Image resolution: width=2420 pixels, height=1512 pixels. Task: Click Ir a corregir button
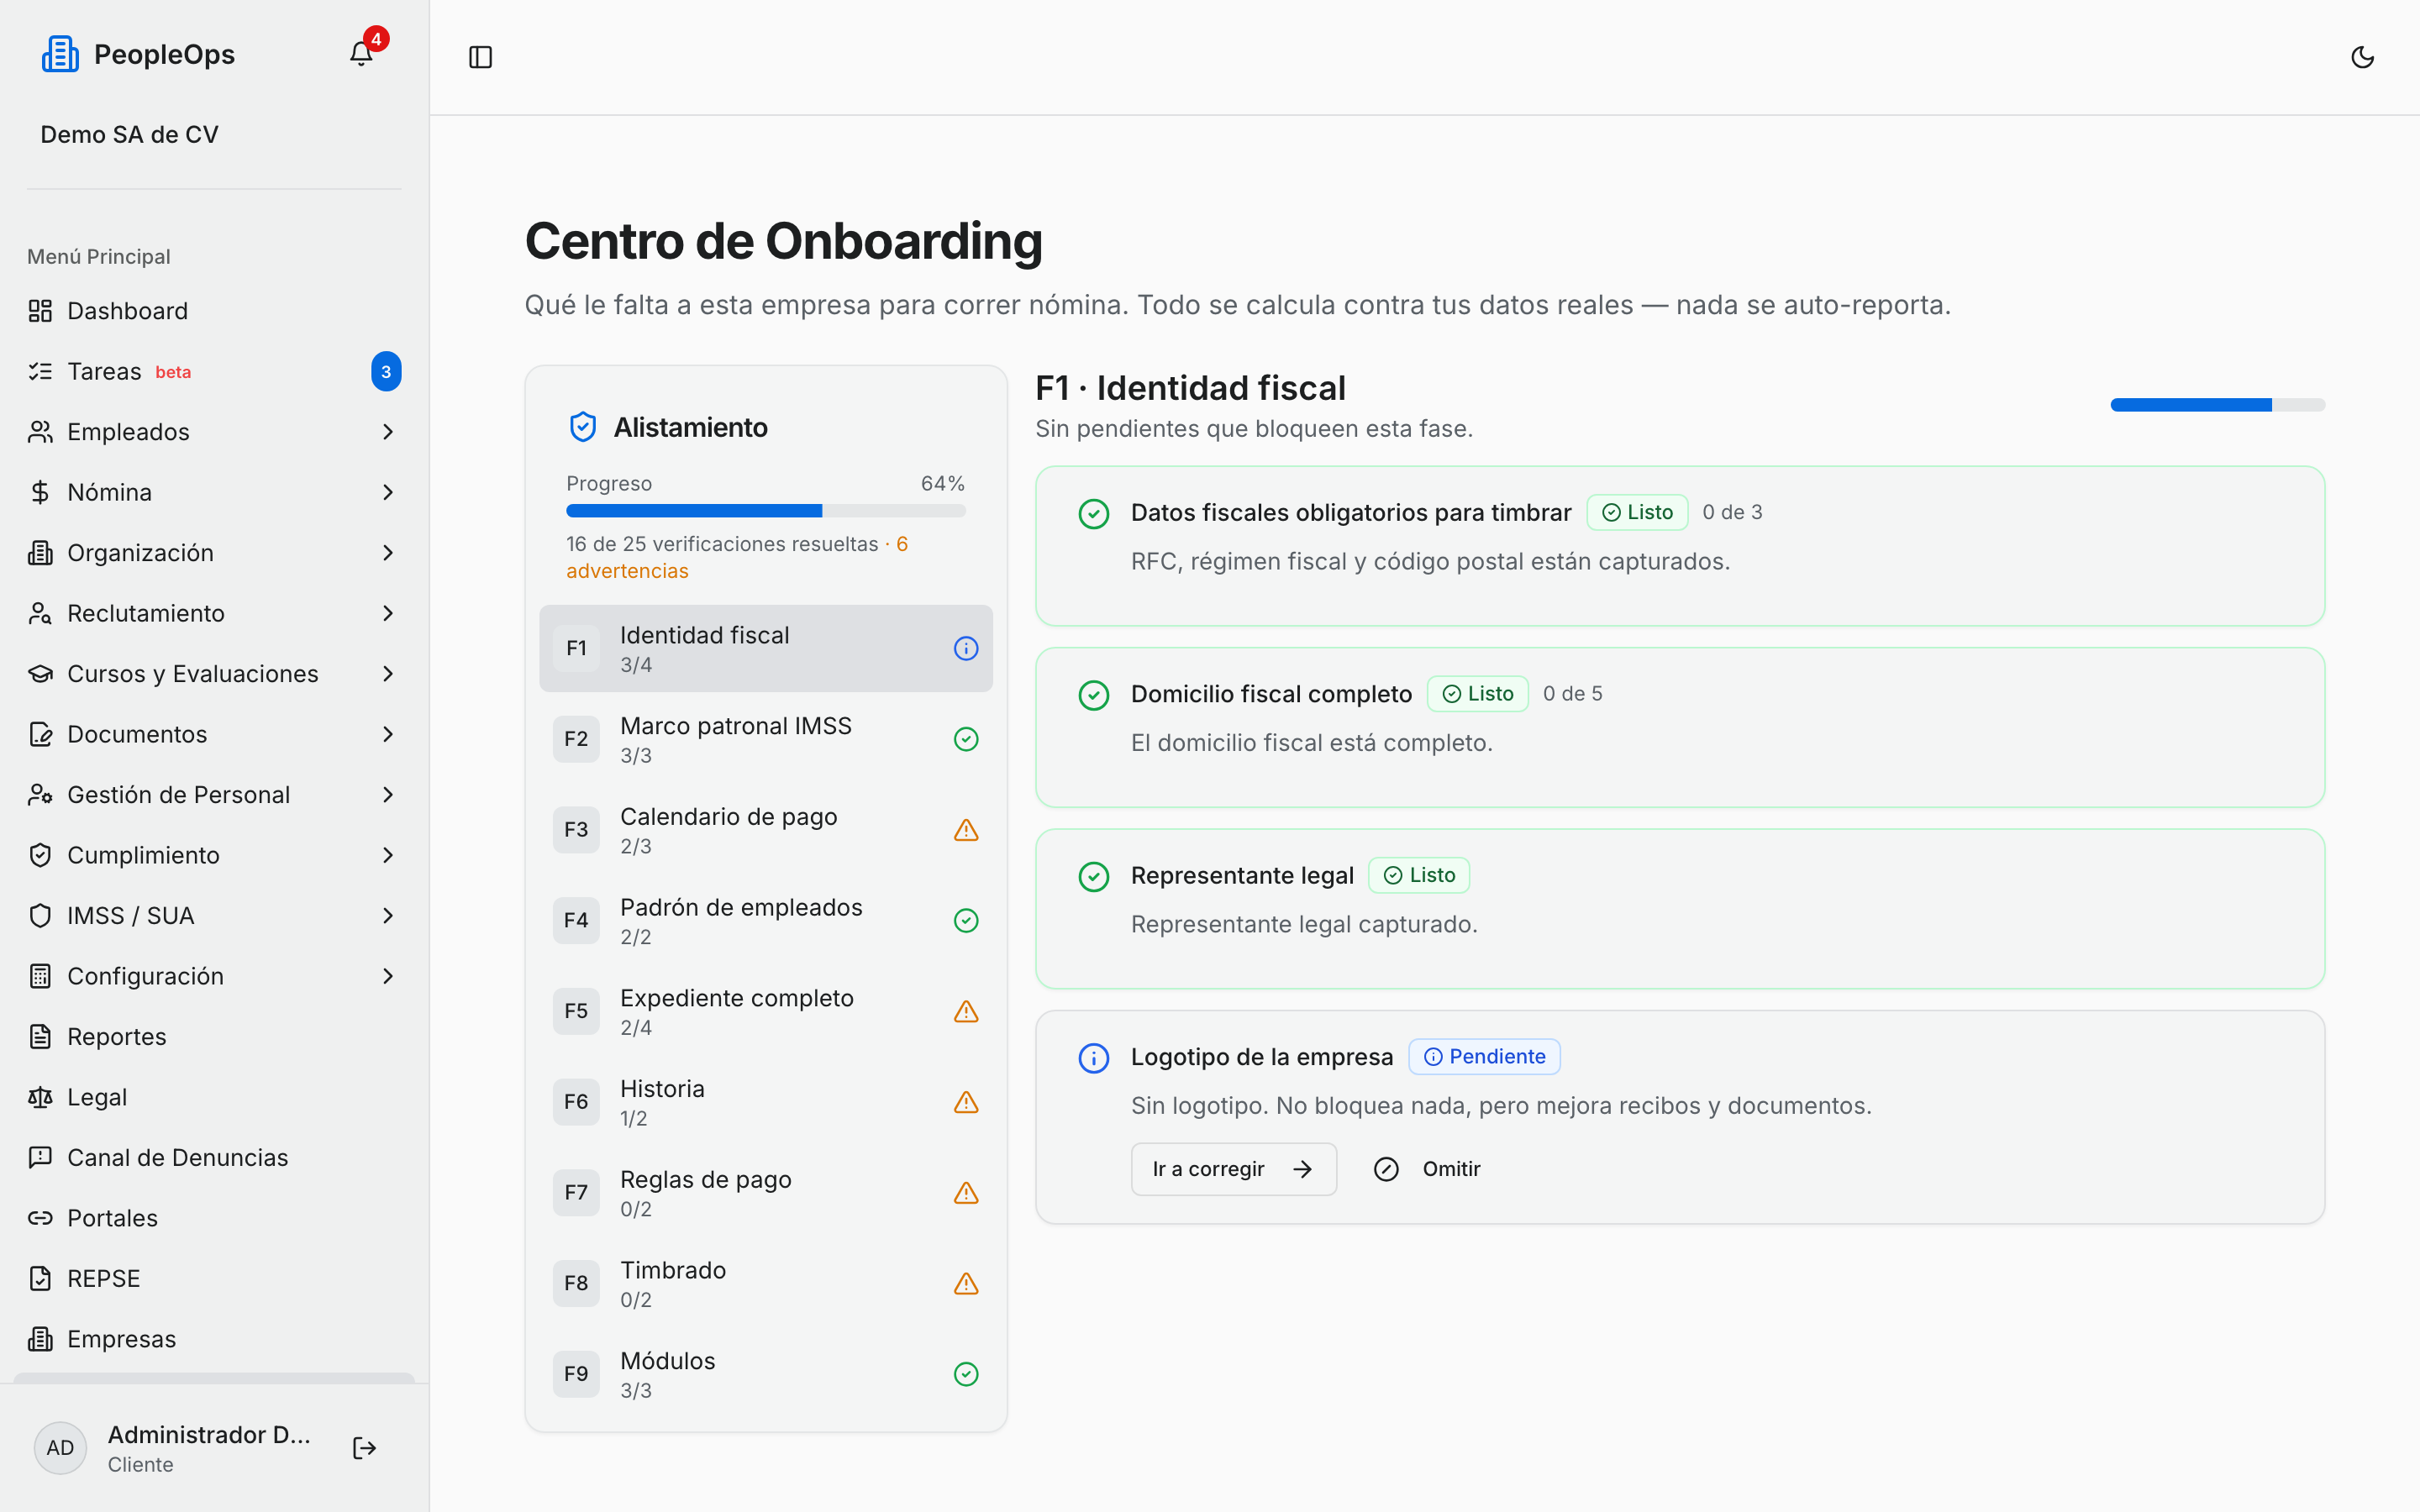(1233, 1169)
